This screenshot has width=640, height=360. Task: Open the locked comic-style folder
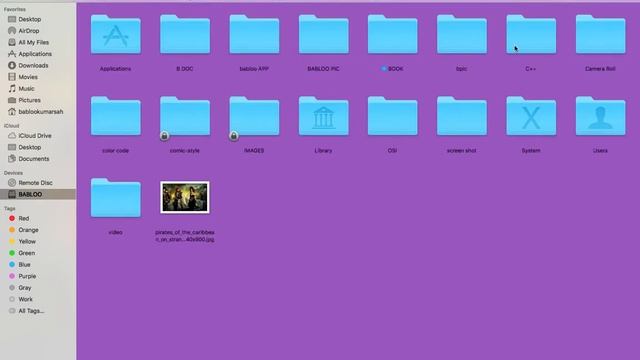coord(185,116)
